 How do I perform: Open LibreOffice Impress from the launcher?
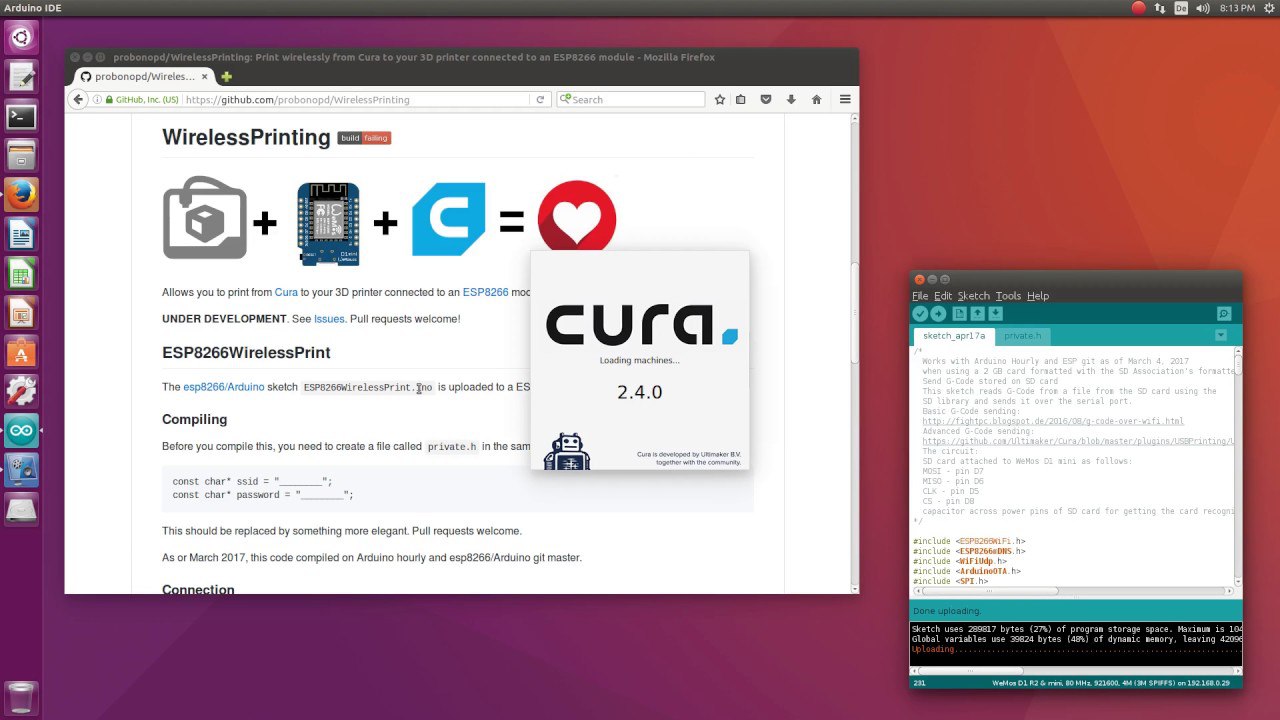point(22,313)
